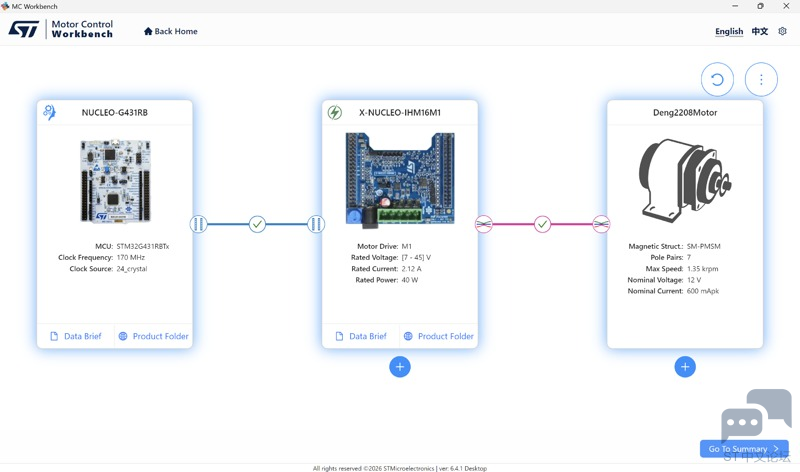This screenshot has height=472, width=800.
Task: Click the motor-phase connector icon right of X-NUCLEO-IHM16M1
Action: (484, 224)
